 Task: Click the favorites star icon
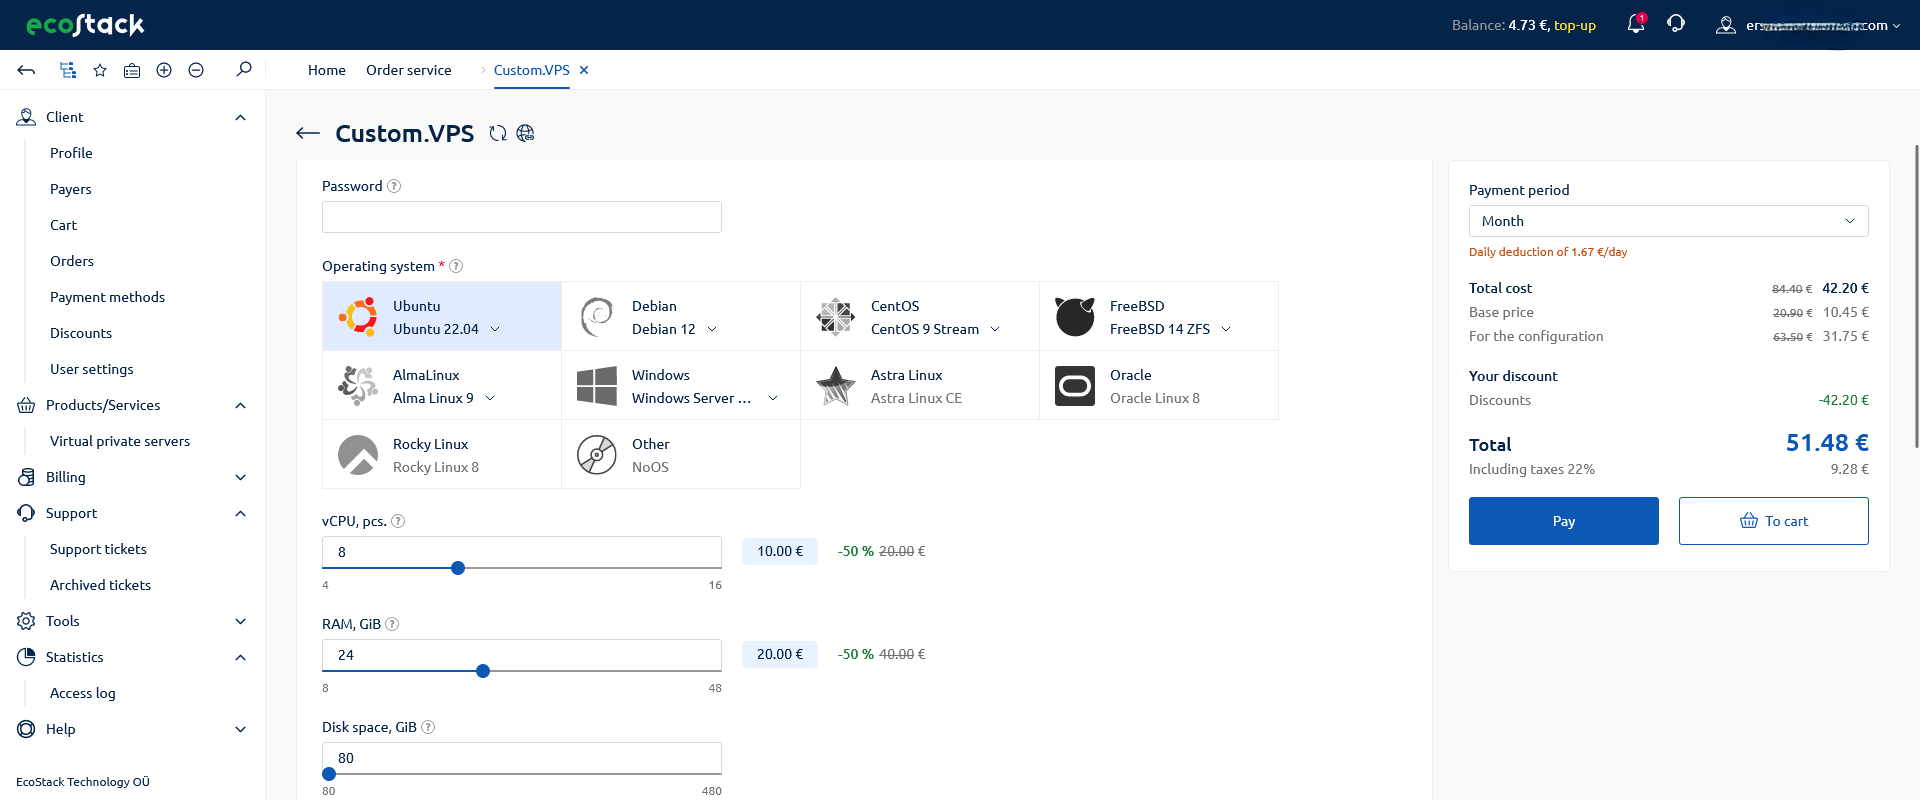coord(100,70)
